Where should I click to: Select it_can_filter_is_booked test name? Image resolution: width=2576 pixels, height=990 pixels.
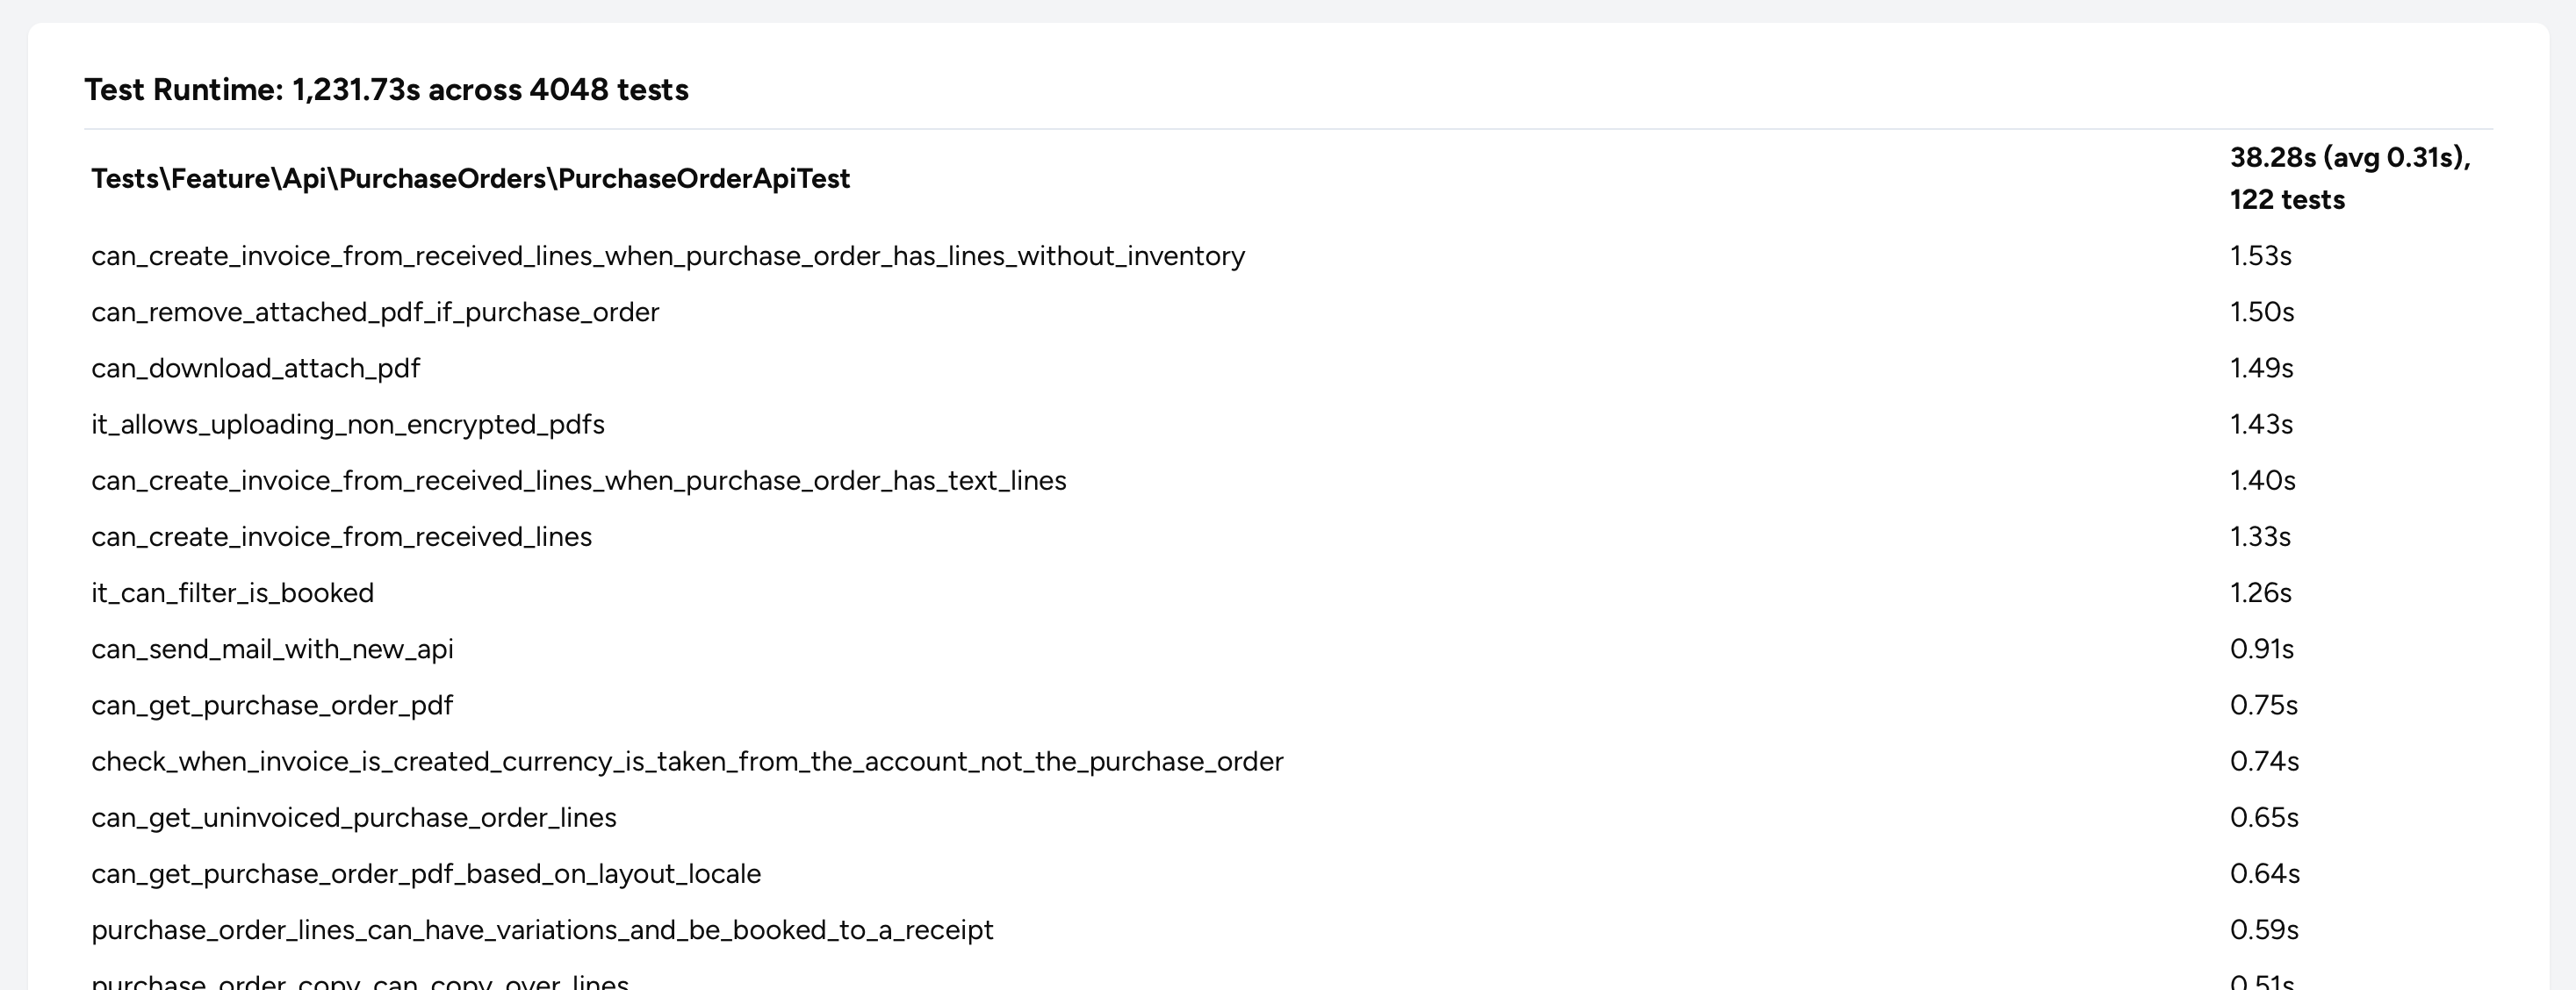click(232, 593)
